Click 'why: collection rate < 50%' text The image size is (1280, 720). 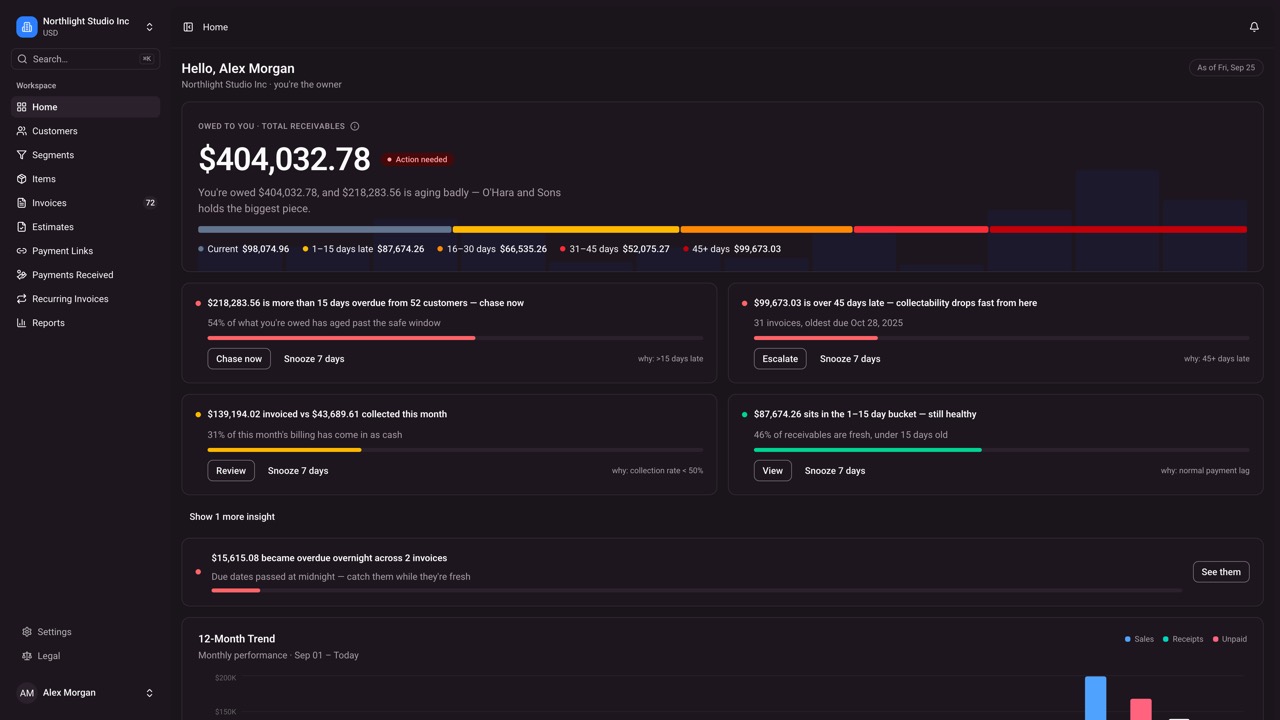[x=657, y=471]
